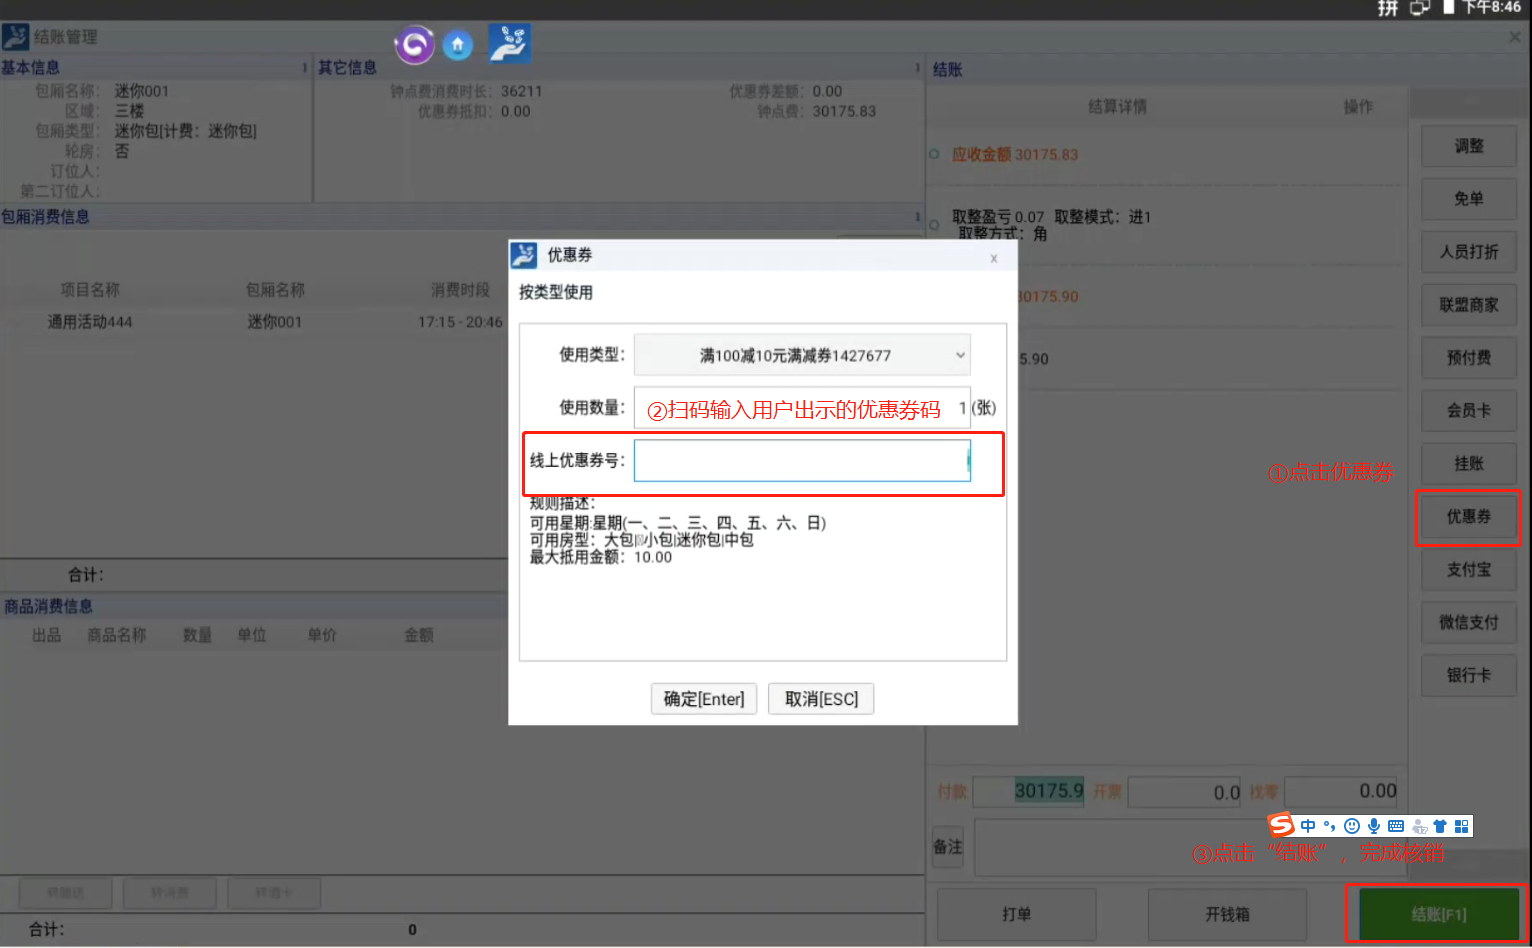Click the 拼 input method status icon
This screenshot has height=948, width=1532.
pyautogui.click(x=1388, y=8)
